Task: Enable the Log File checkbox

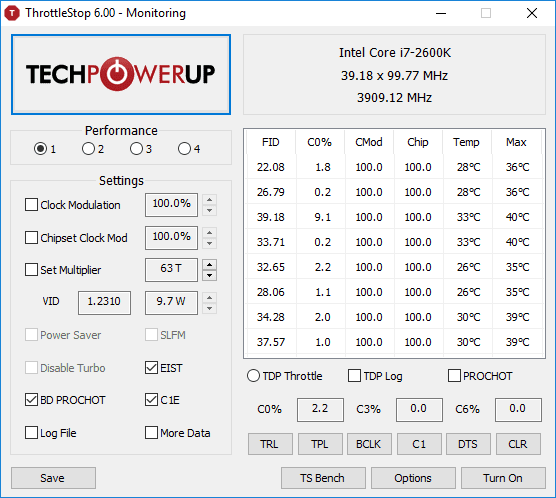Action: click(31, 433)
